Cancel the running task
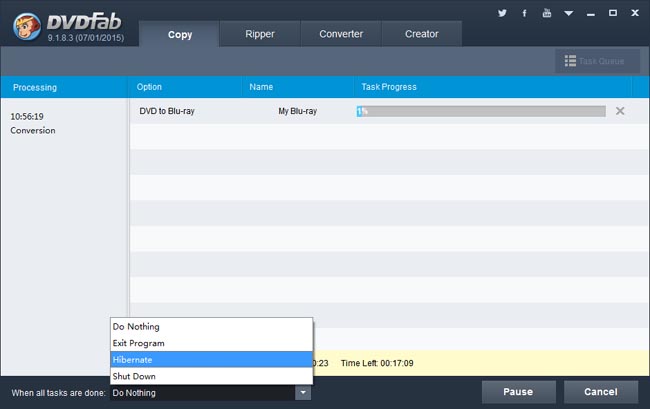Viewport: 650px width, 409px height. [601, 392]
